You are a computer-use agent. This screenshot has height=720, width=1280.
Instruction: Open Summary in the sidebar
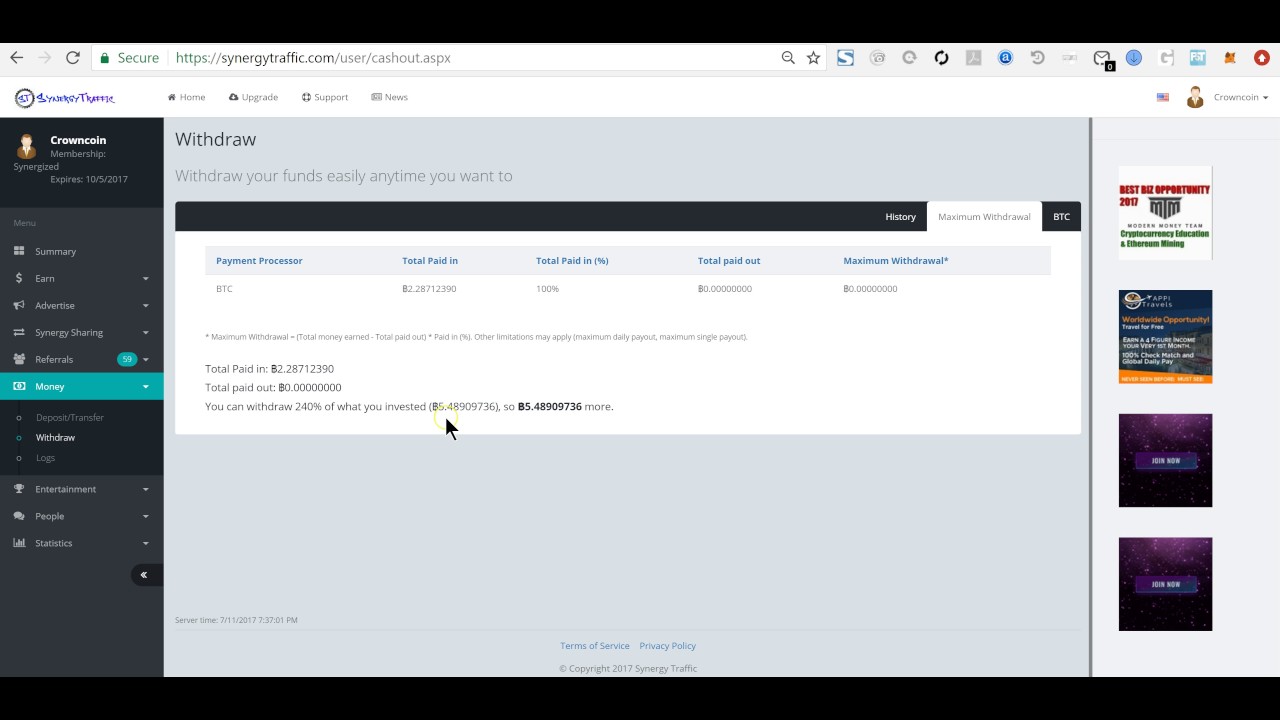tap(82, 252)
